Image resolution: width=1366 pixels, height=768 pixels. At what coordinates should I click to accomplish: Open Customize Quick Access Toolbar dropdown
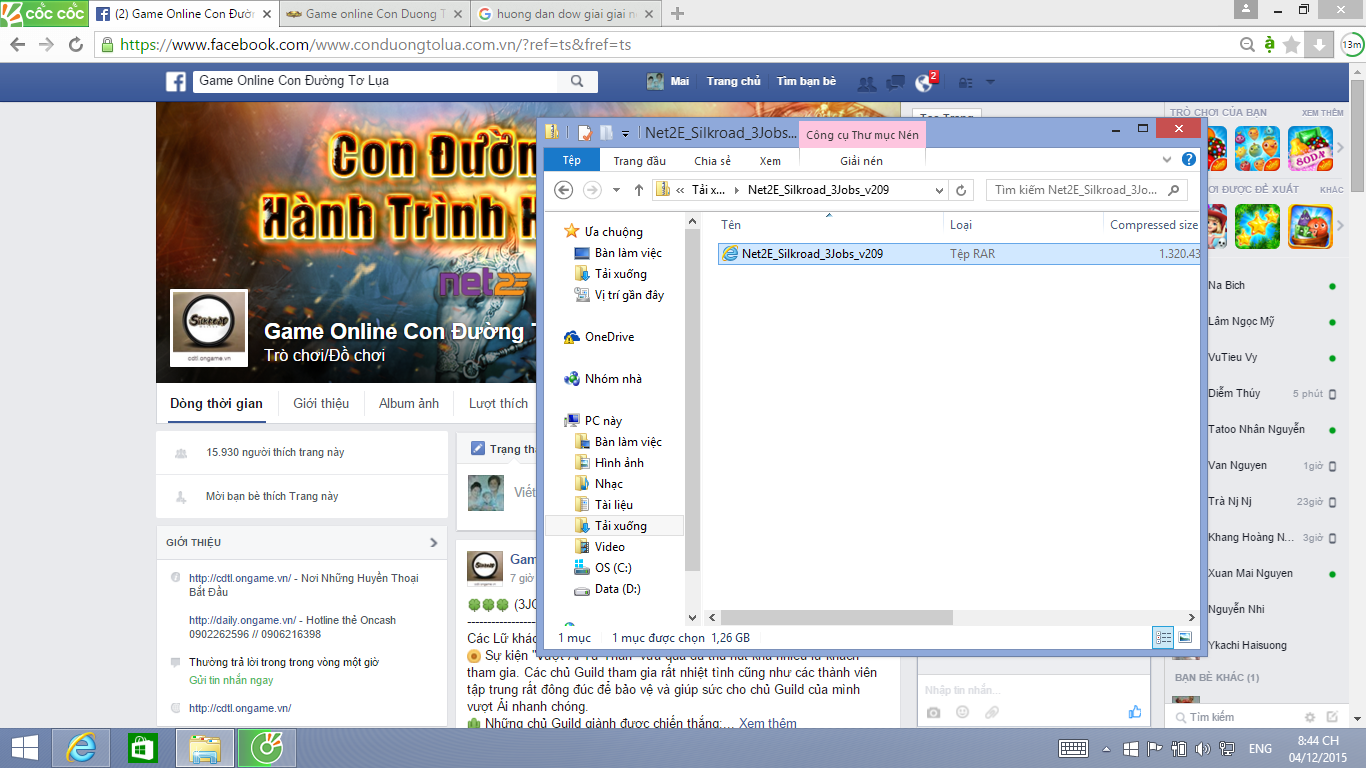pos(626,133)
